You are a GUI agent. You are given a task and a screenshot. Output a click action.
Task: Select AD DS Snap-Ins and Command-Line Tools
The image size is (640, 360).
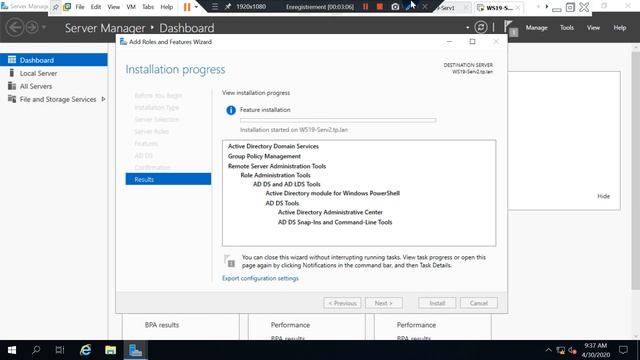point(335,222)
